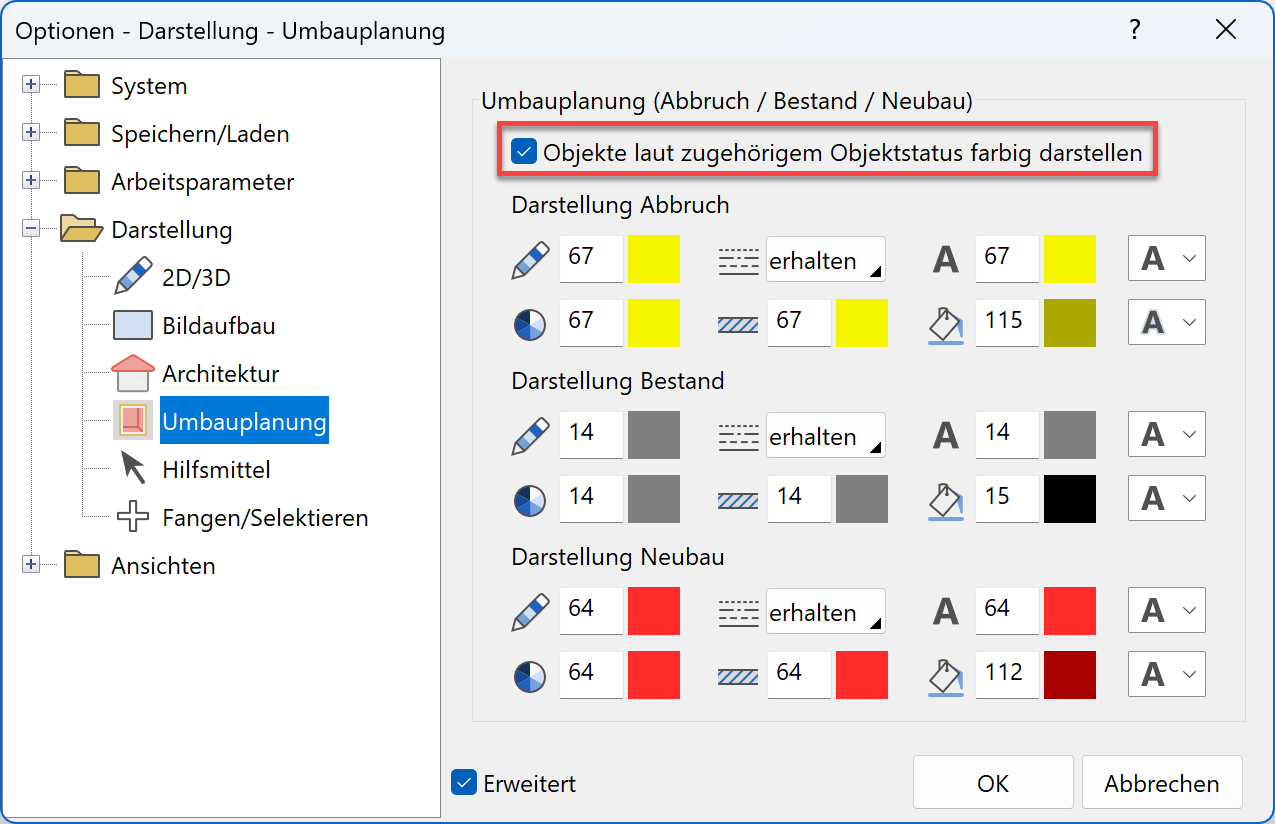1275x824 pixels.
Task: Click the text A icon in Darstellung Bestand
Action: 945,434
